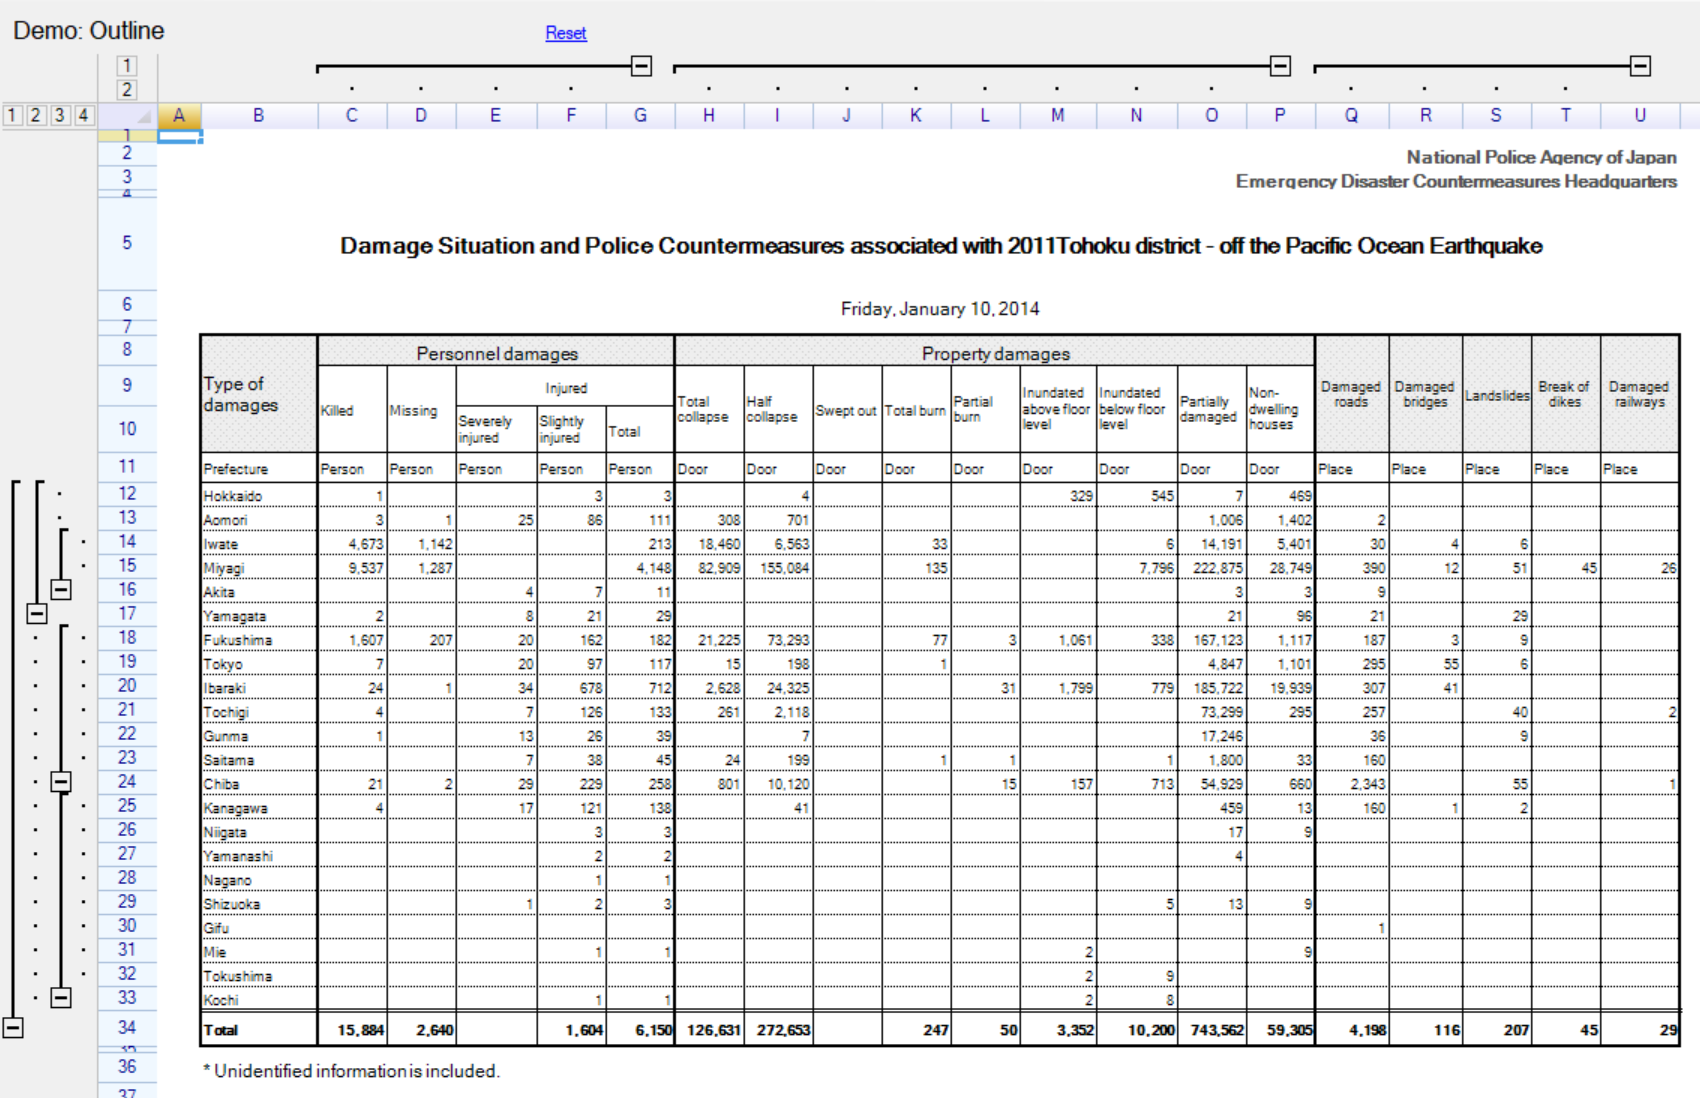Screen dimensions: 1700x1098
Task: Click the 'Hokkaido' prefecture cell
Action: tap(259, 495)
